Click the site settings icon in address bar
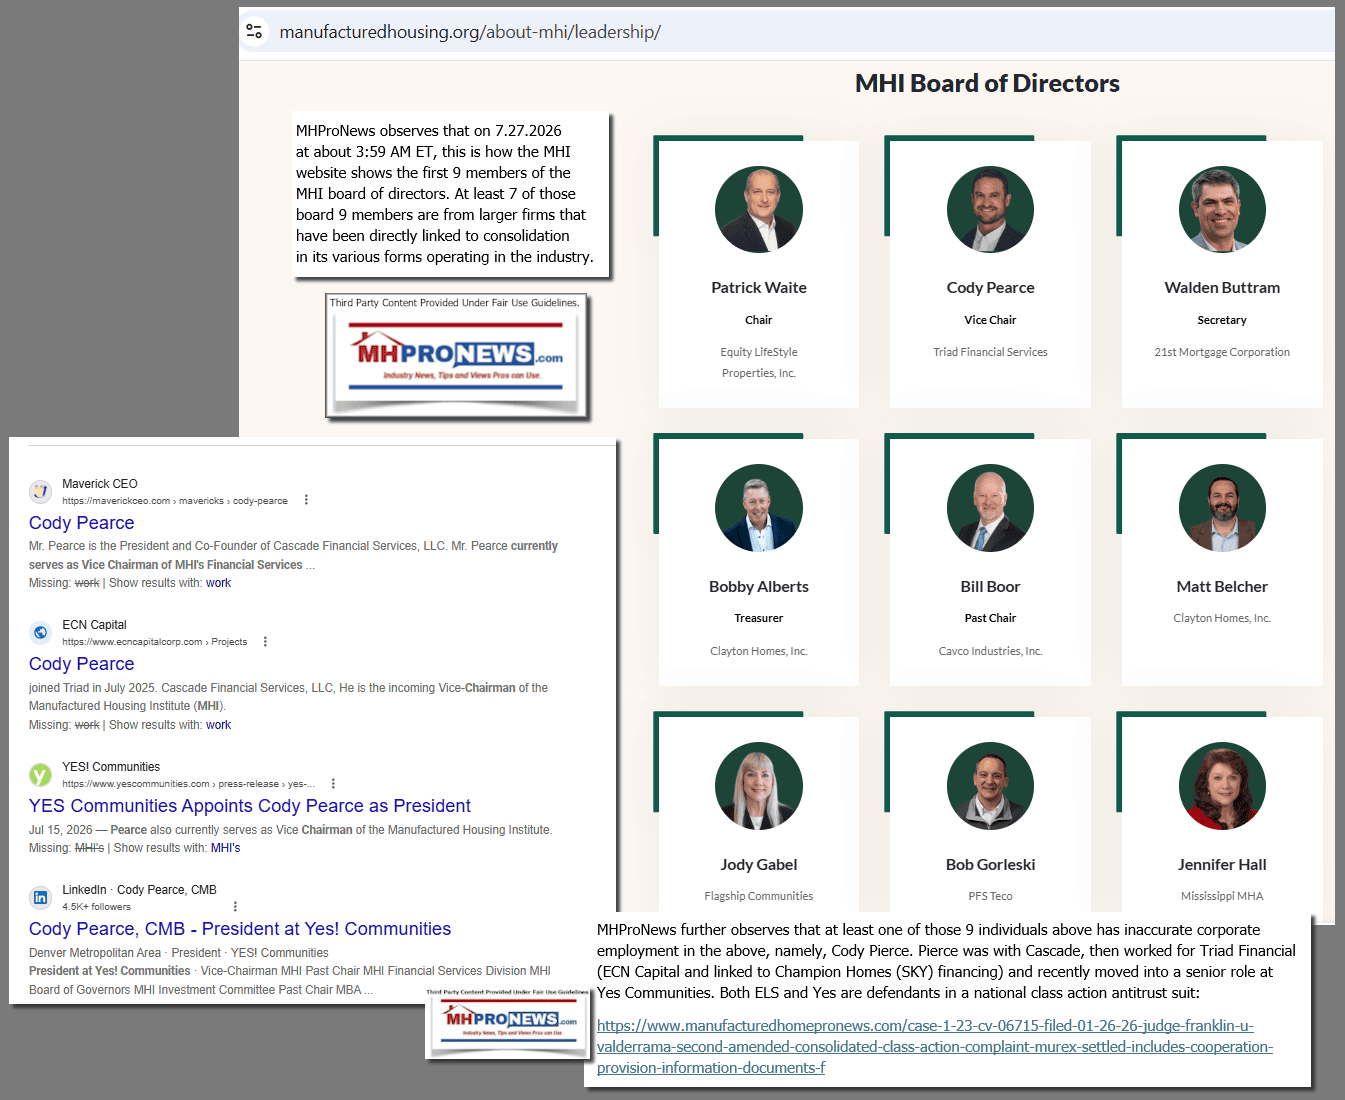 coord(255,32)
